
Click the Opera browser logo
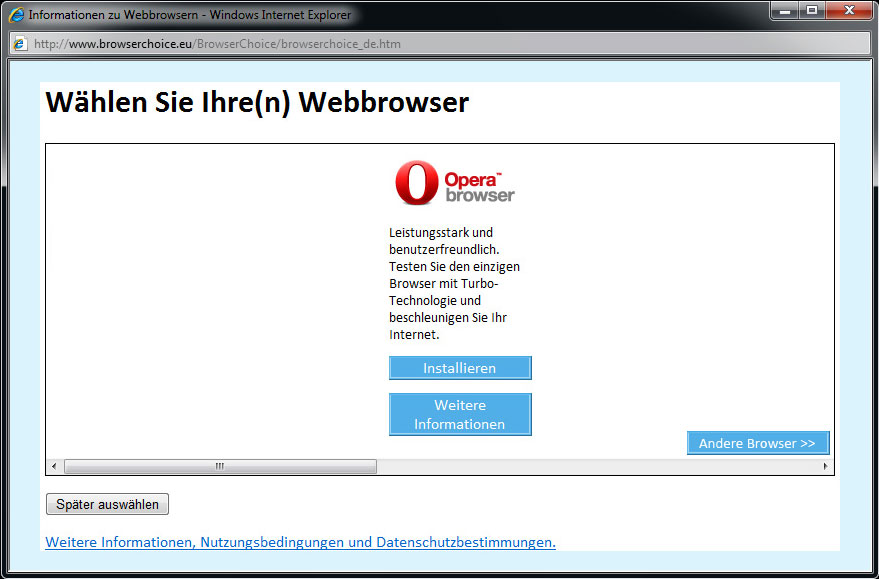[455, 183]
